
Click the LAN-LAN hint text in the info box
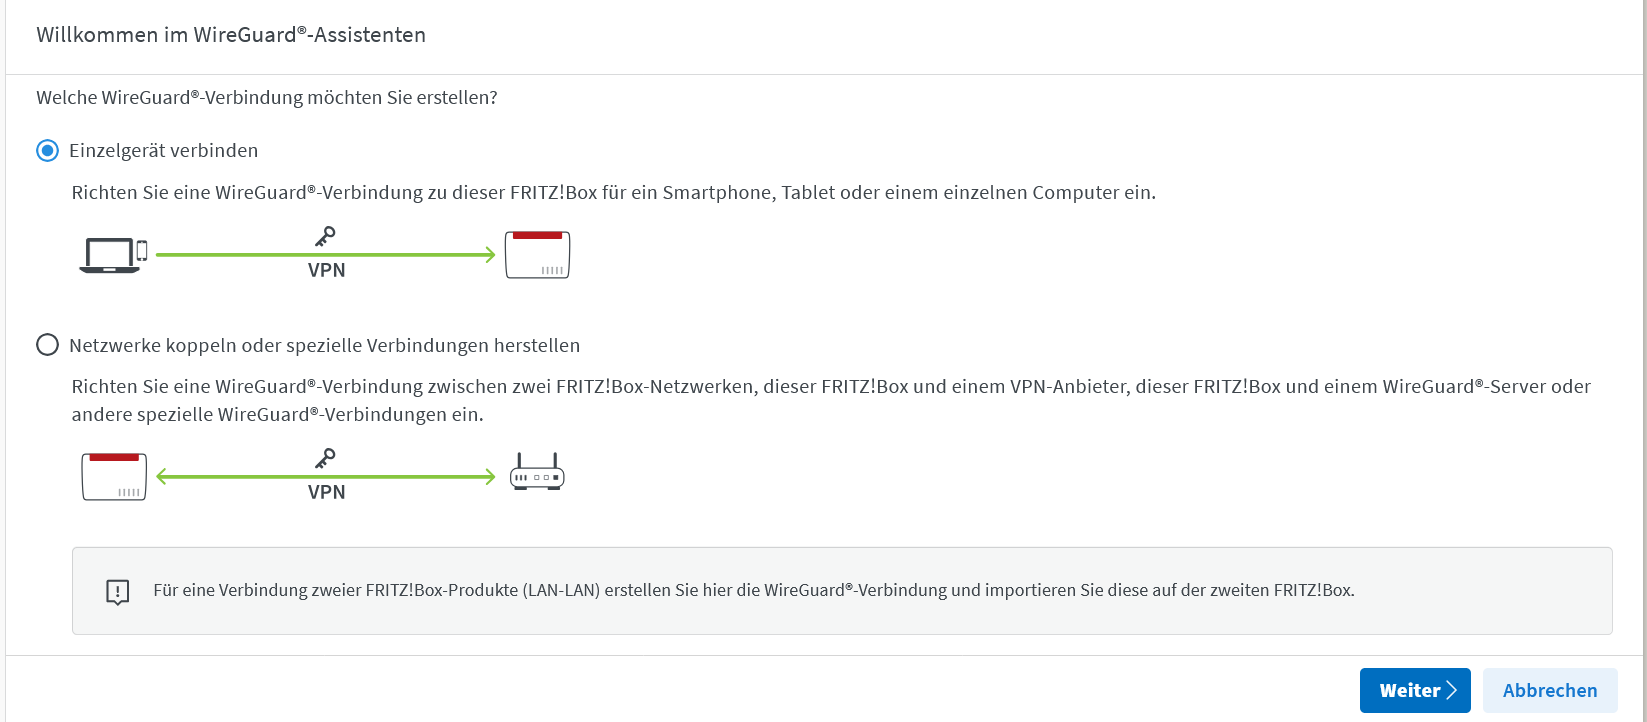click(x=753, y=591)
